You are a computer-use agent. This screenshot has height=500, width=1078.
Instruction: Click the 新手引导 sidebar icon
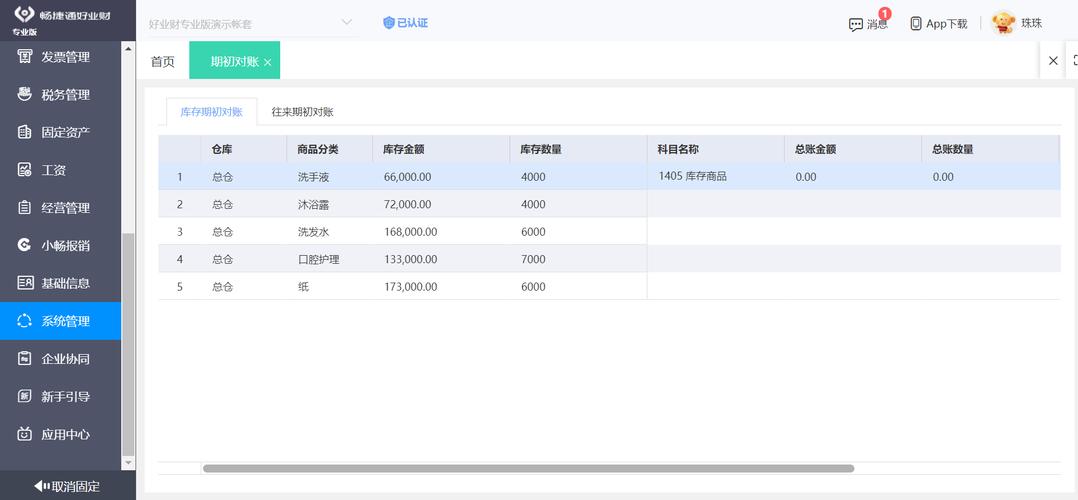25,396
